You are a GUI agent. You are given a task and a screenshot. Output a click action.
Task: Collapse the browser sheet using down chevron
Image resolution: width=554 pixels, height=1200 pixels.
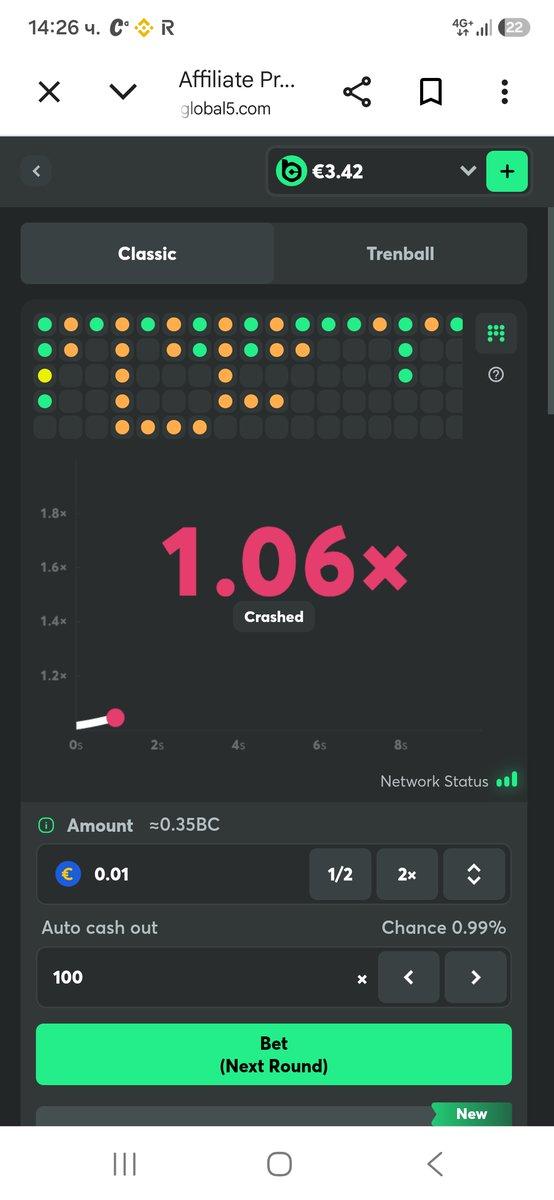123,92
